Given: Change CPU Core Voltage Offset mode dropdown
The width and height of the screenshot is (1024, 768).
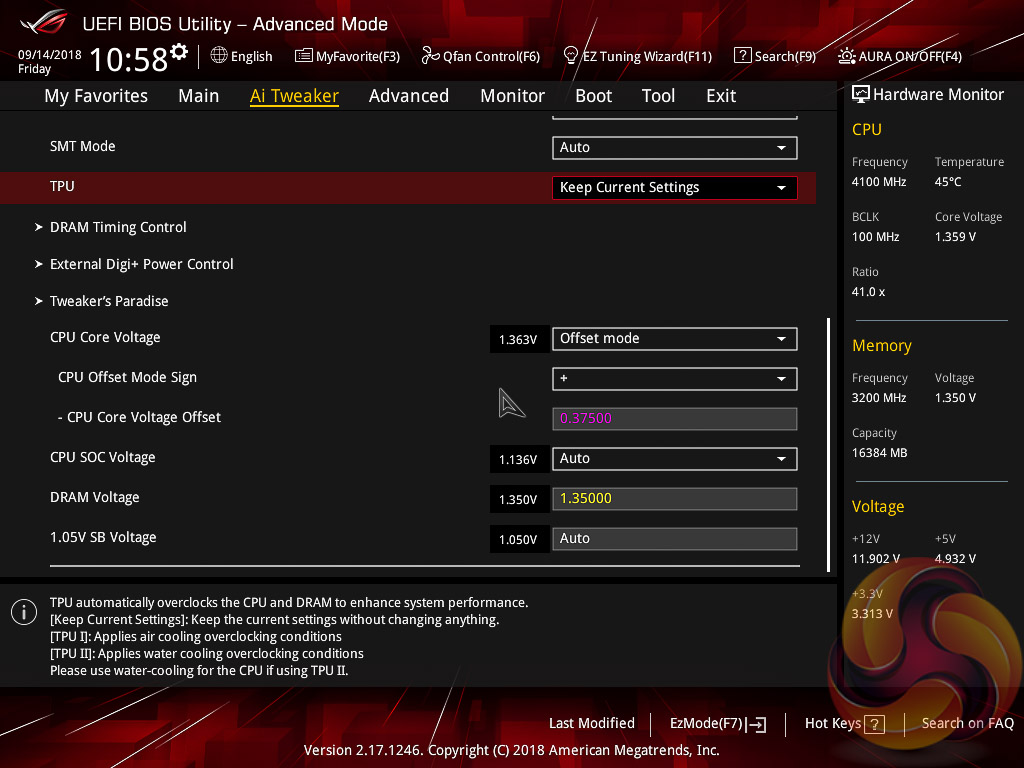Looking at the screenshot, I should click(674, 339).
